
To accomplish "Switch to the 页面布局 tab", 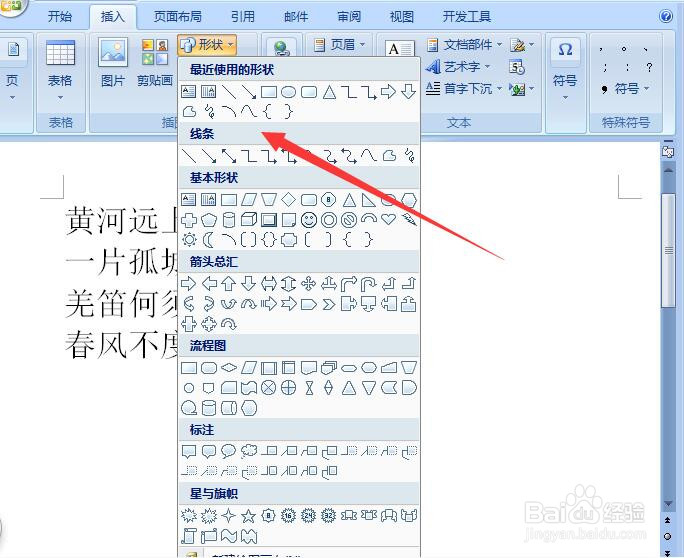I will 178,17.
